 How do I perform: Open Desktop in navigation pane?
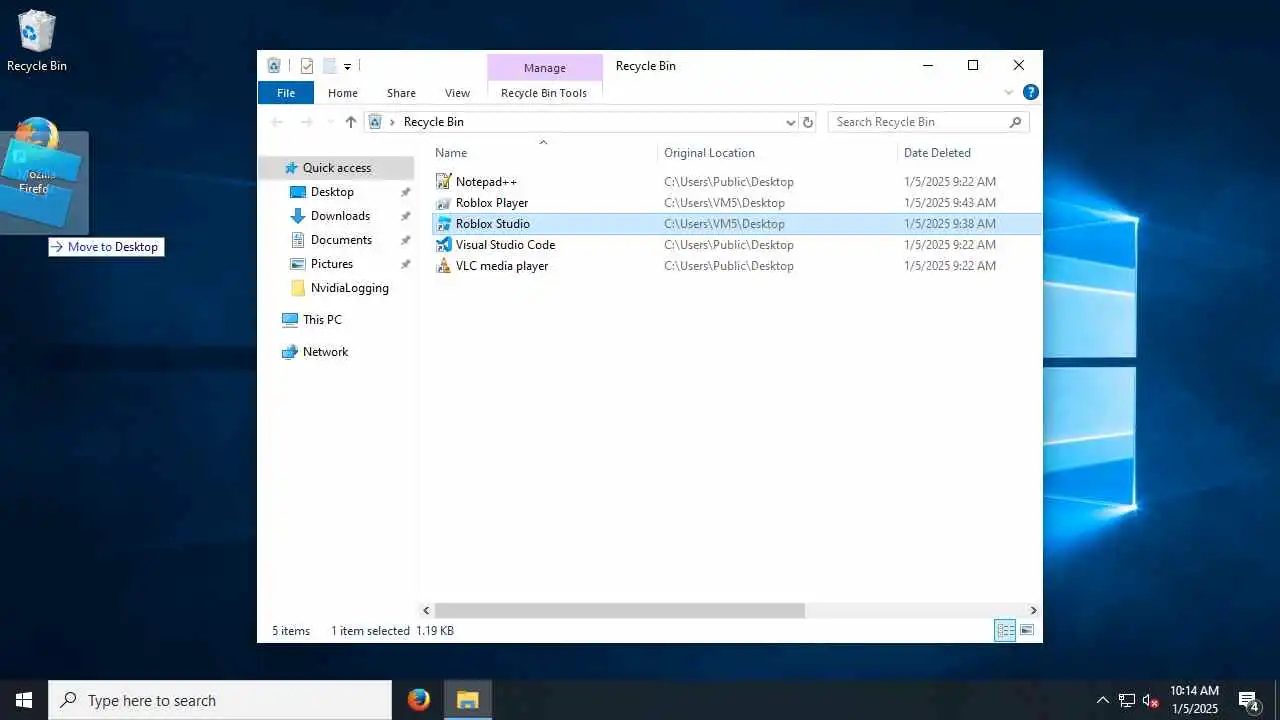click(332, 192)
